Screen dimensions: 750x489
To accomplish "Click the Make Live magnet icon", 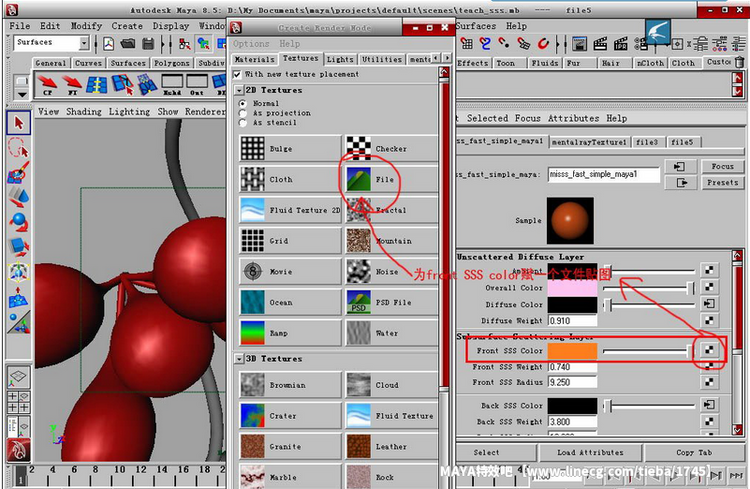I will (x=543, y=44).
